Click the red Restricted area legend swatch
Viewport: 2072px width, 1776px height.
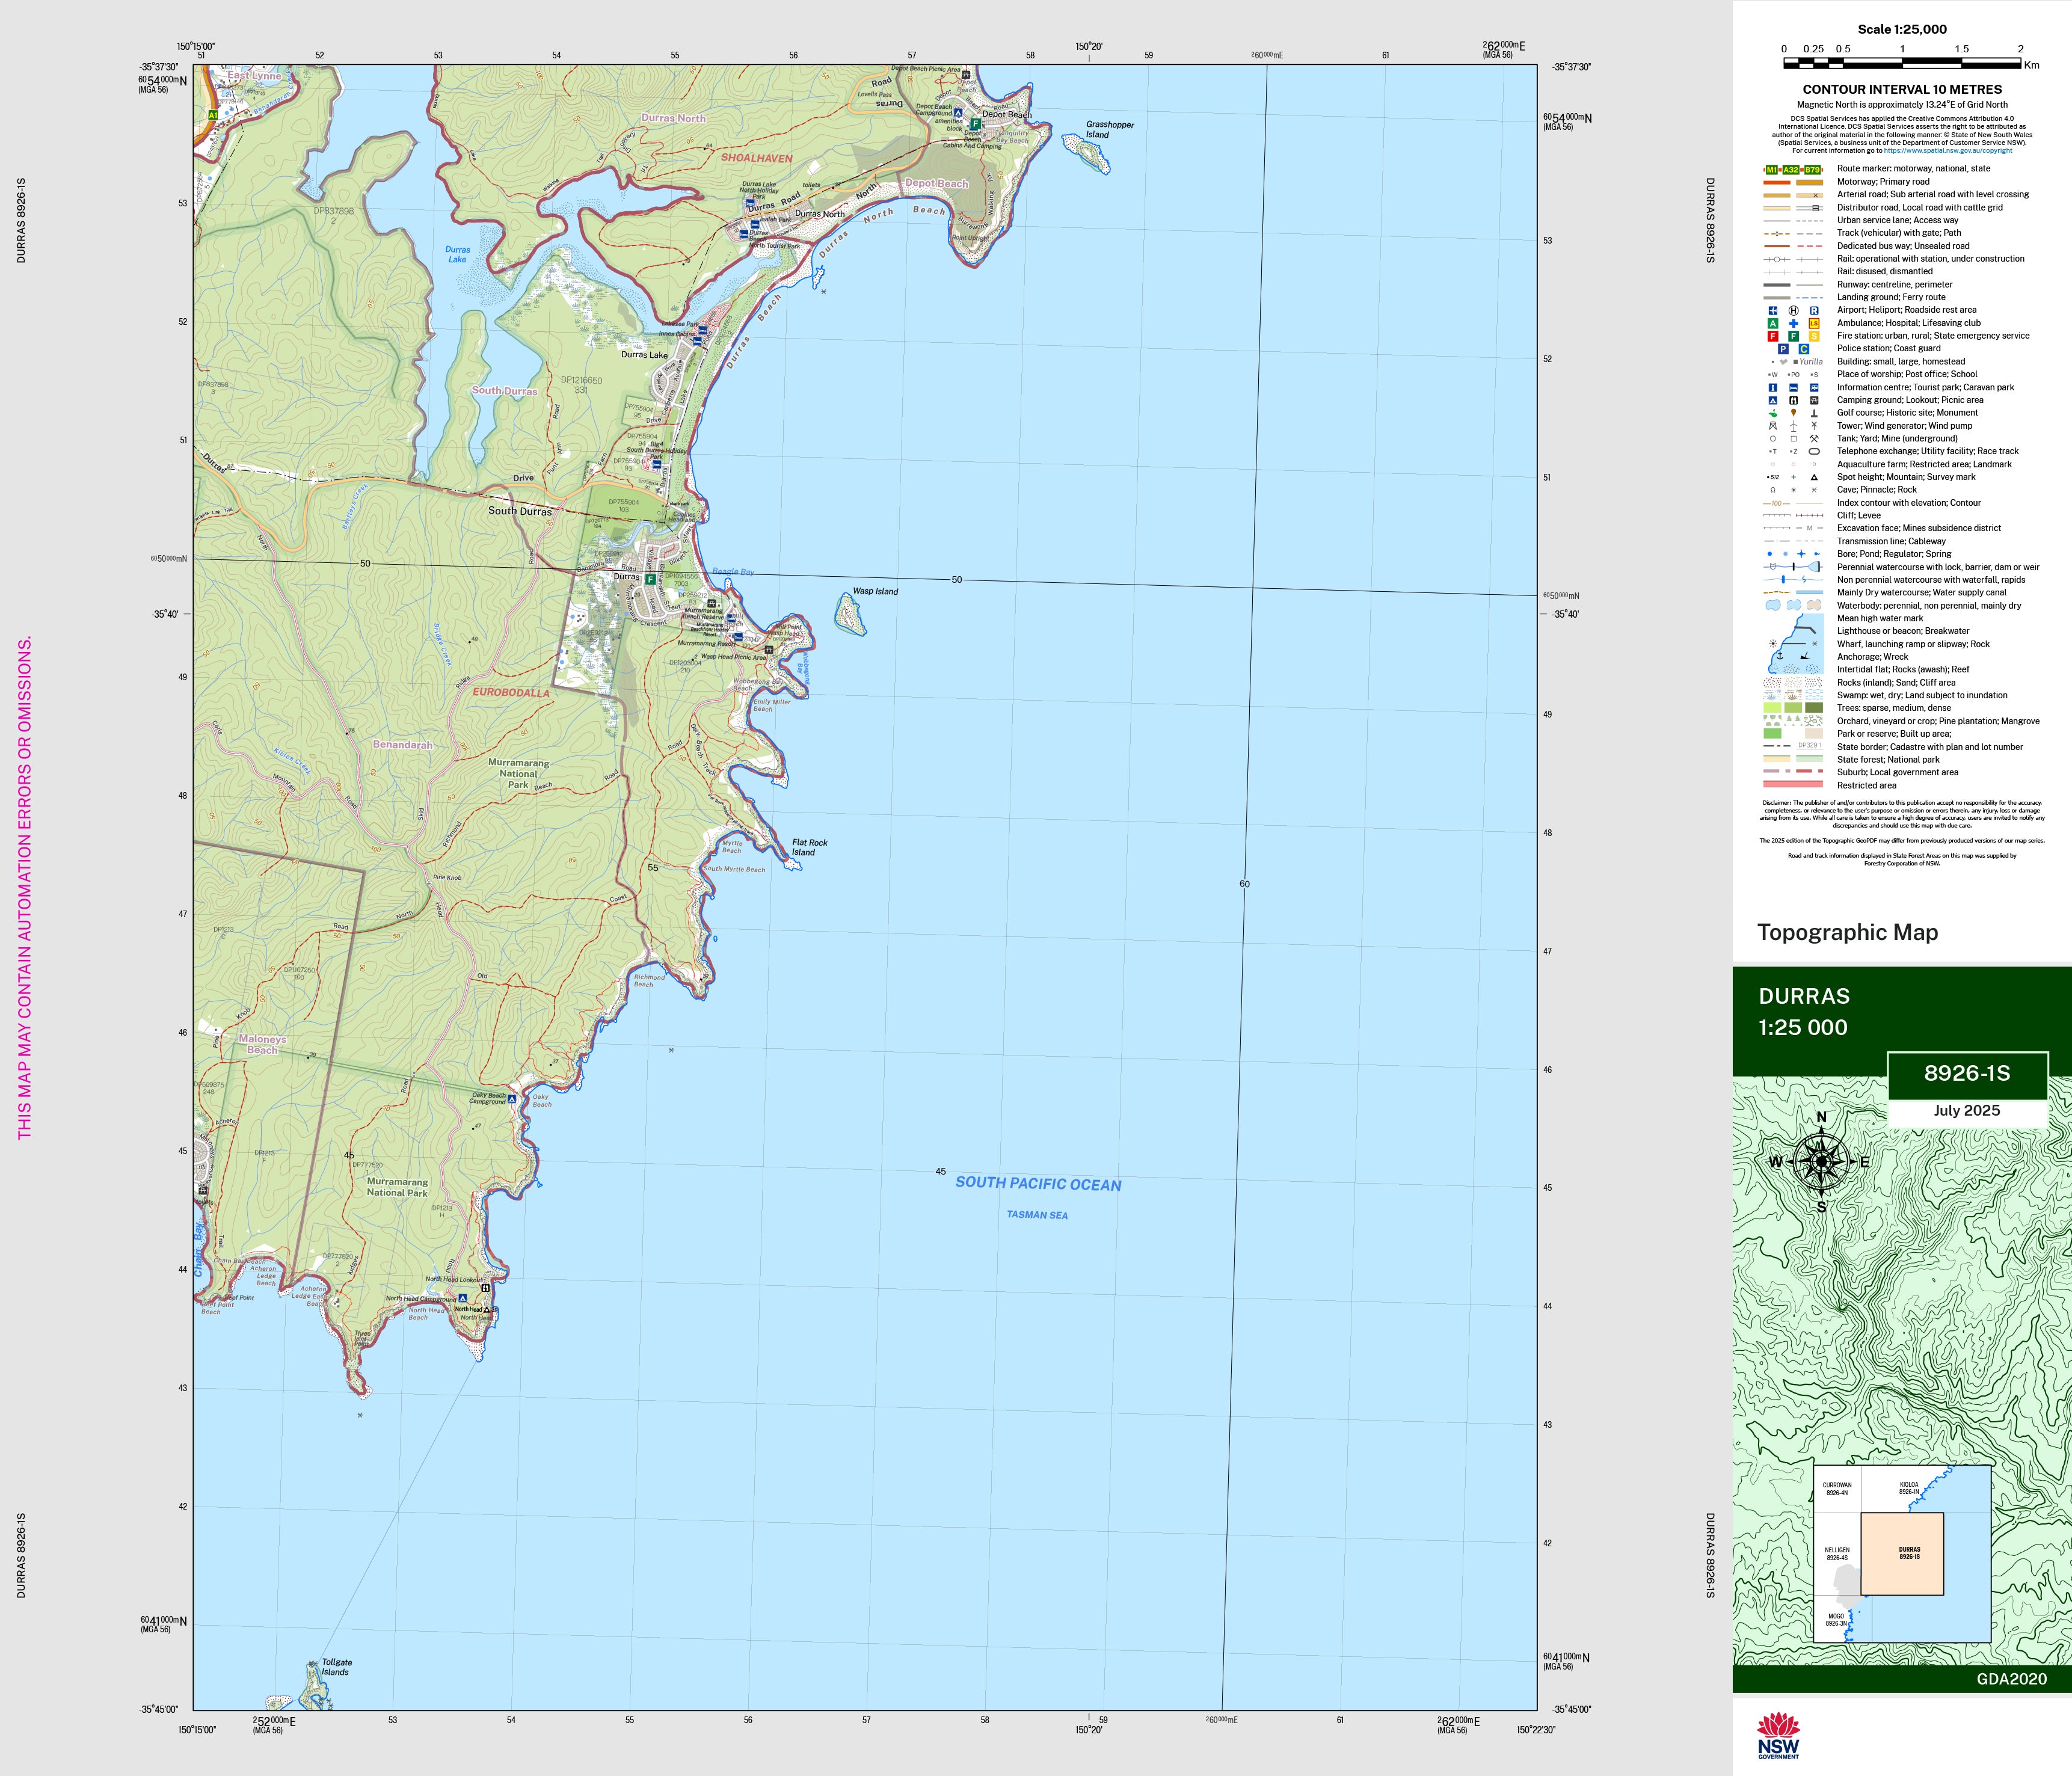tap(1792, 785)
